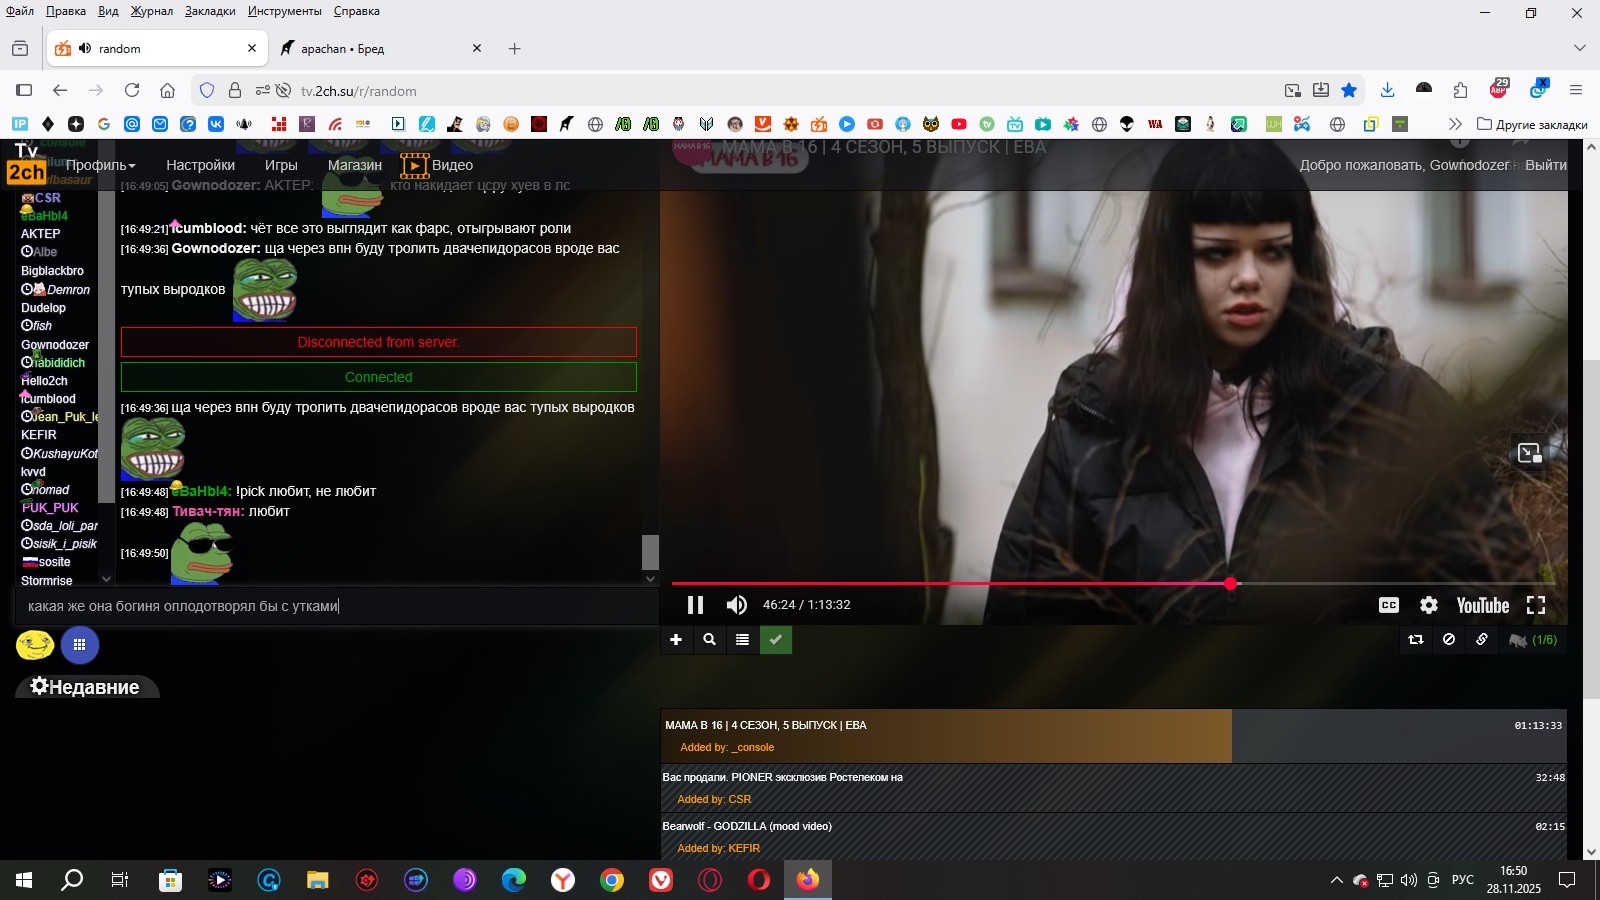The image size is (1600, 900).
Task: Expand the Профиль dropdown menu
Action: pos(100,165)
